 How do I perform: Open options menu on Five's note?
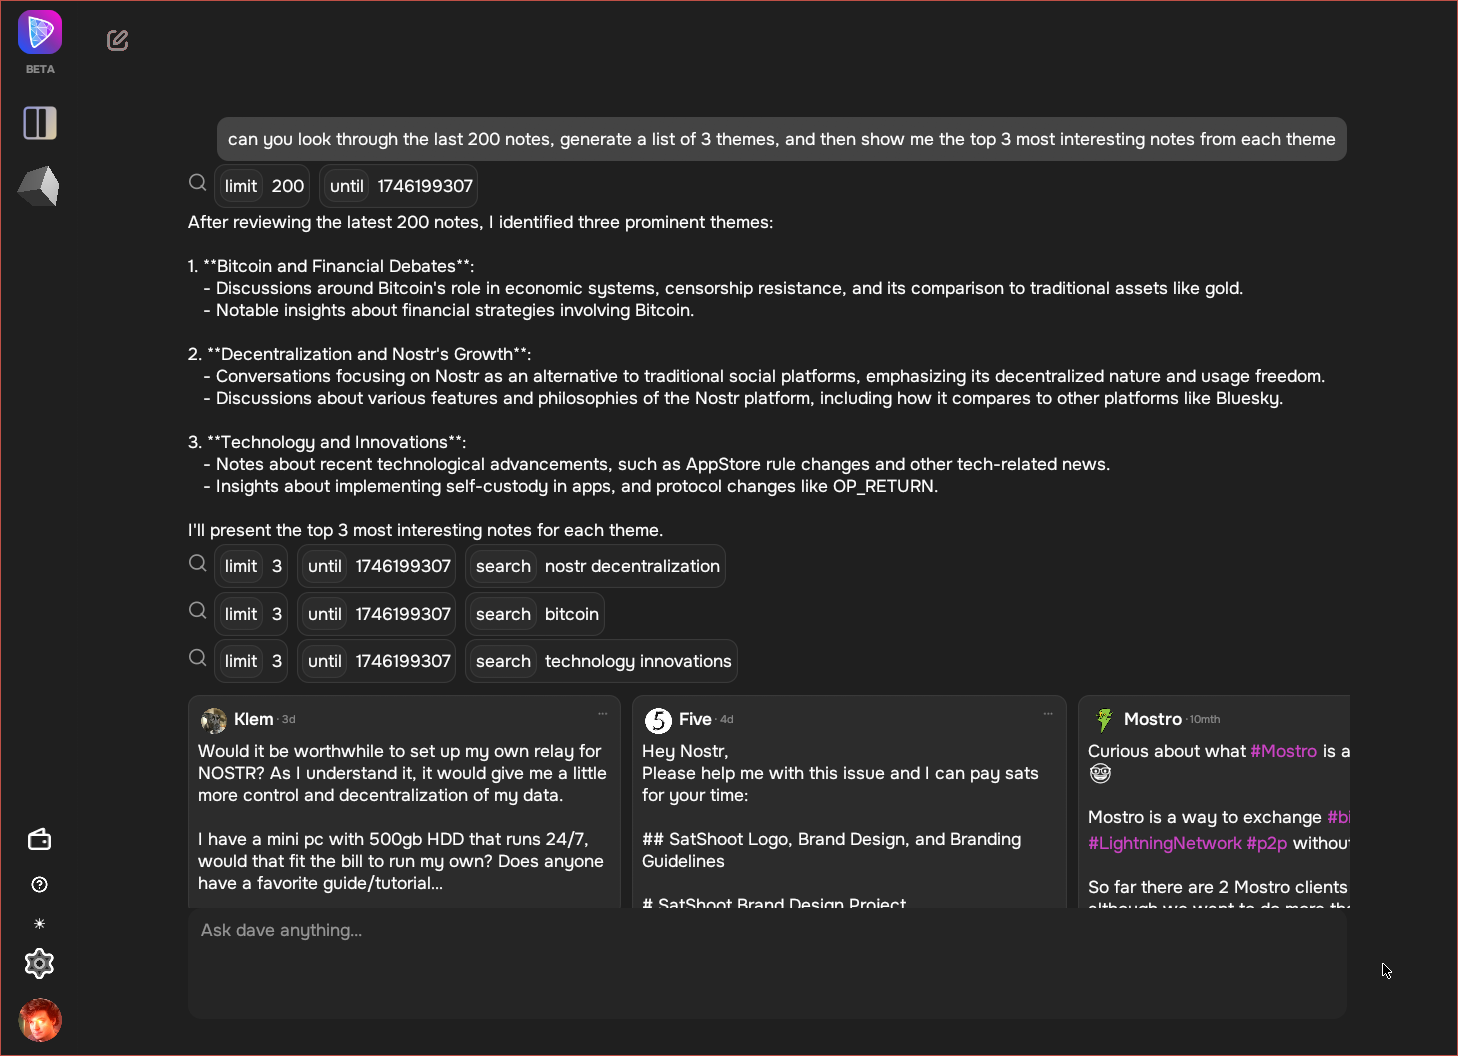coord(1048,714)
